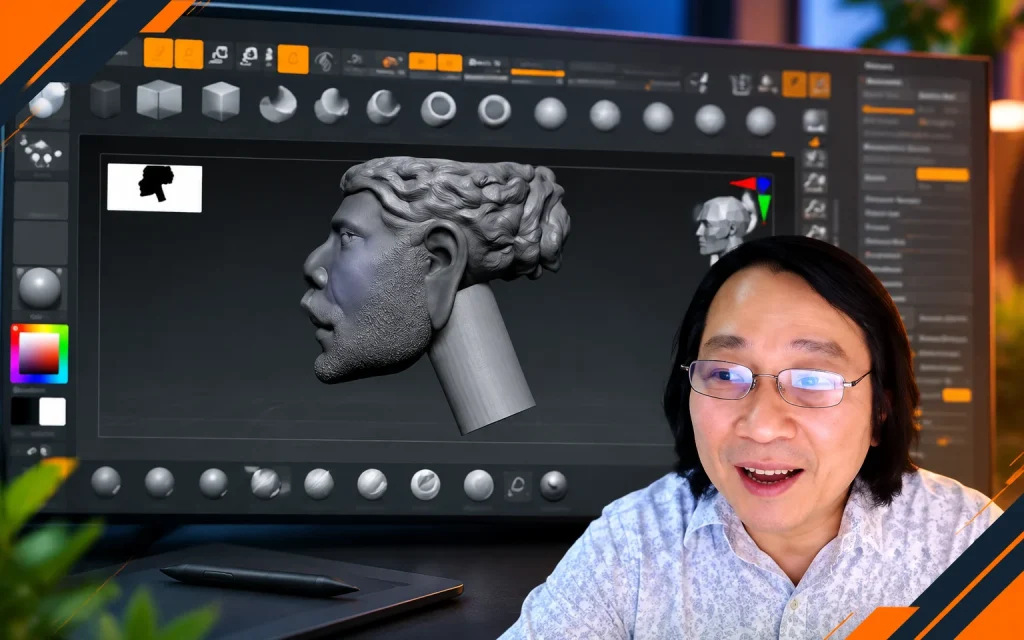1024x640 pixels.
Task: Click the bucket icon in the top toolbar
Action: click(741, 84)
